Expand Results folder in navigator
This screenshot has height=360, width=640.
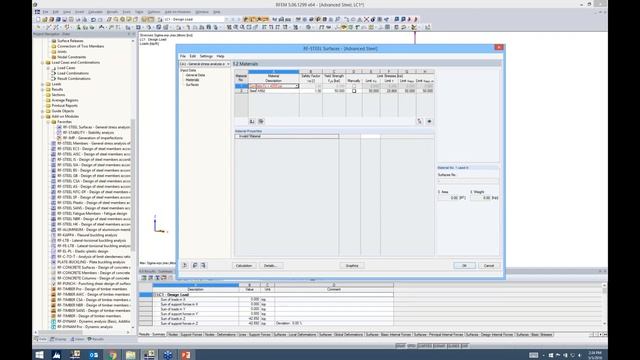(x=42, y=89)
